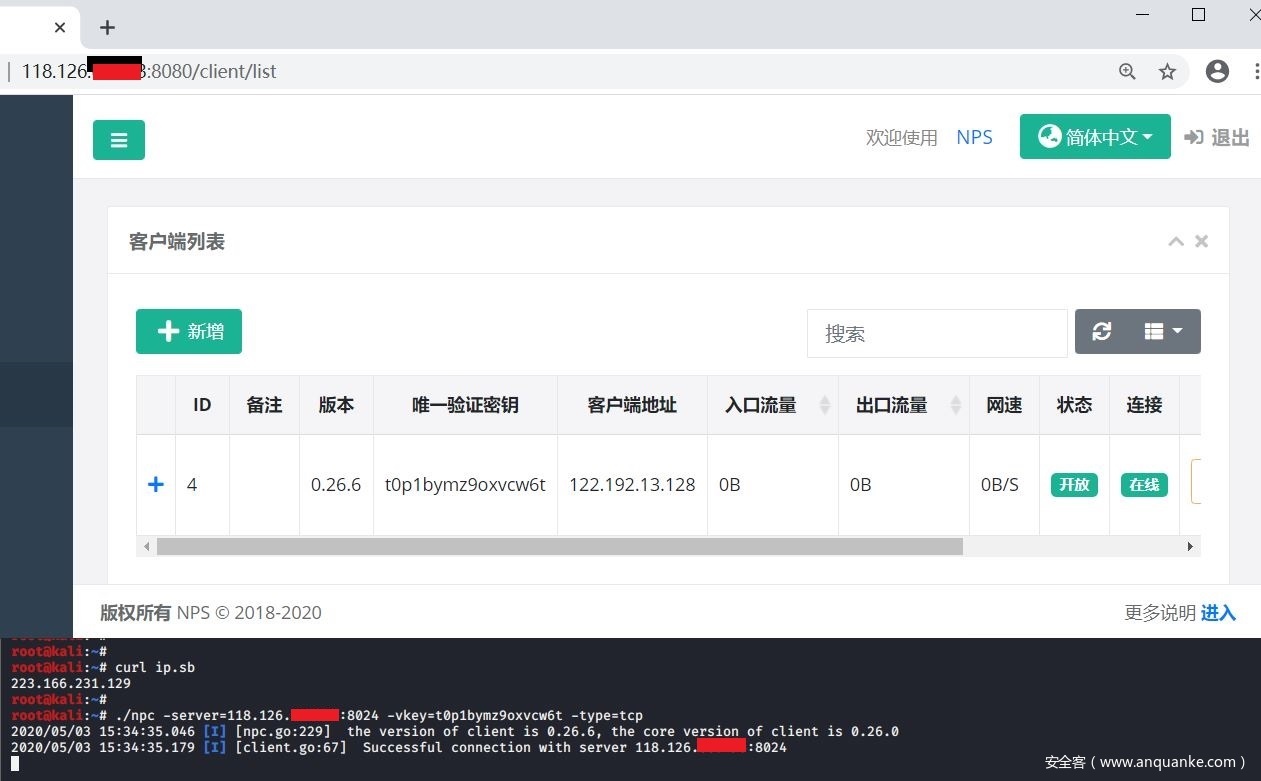
Task: Open a new browser tab
Action: point(108,27)
